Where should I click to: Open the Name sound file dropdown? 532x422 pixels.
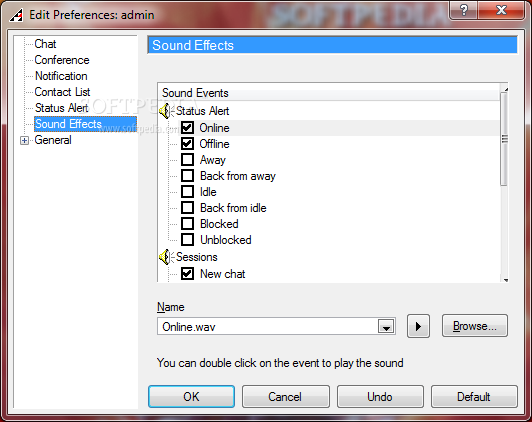pos(386,326)
